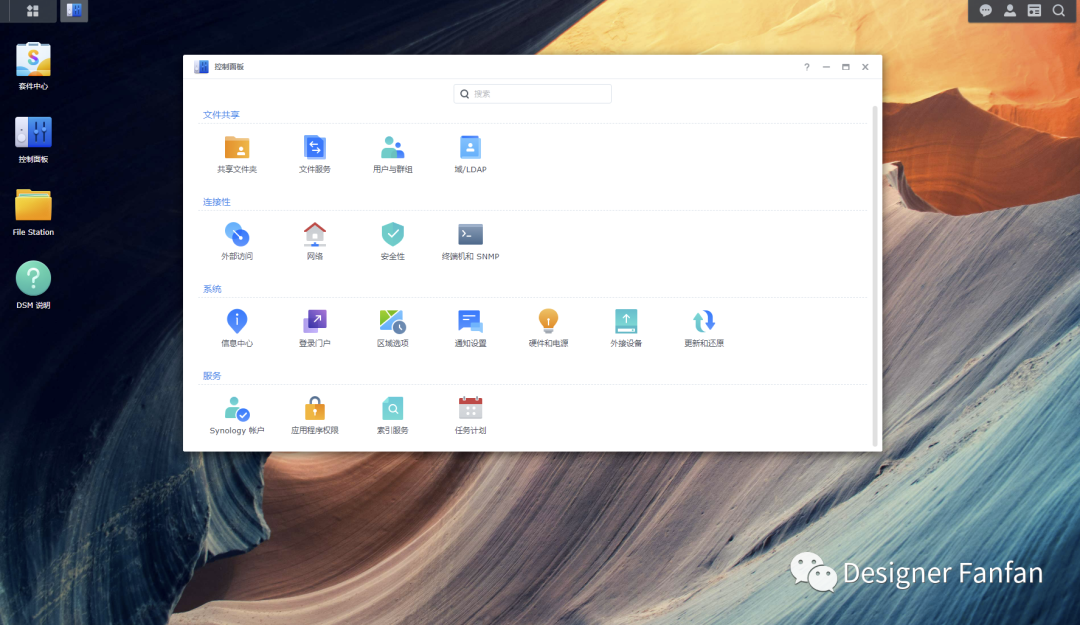This screenshot has width=1080, height=625.
Task: Open the Synology 帐户 account icon
Action: [x=237, y=408]
